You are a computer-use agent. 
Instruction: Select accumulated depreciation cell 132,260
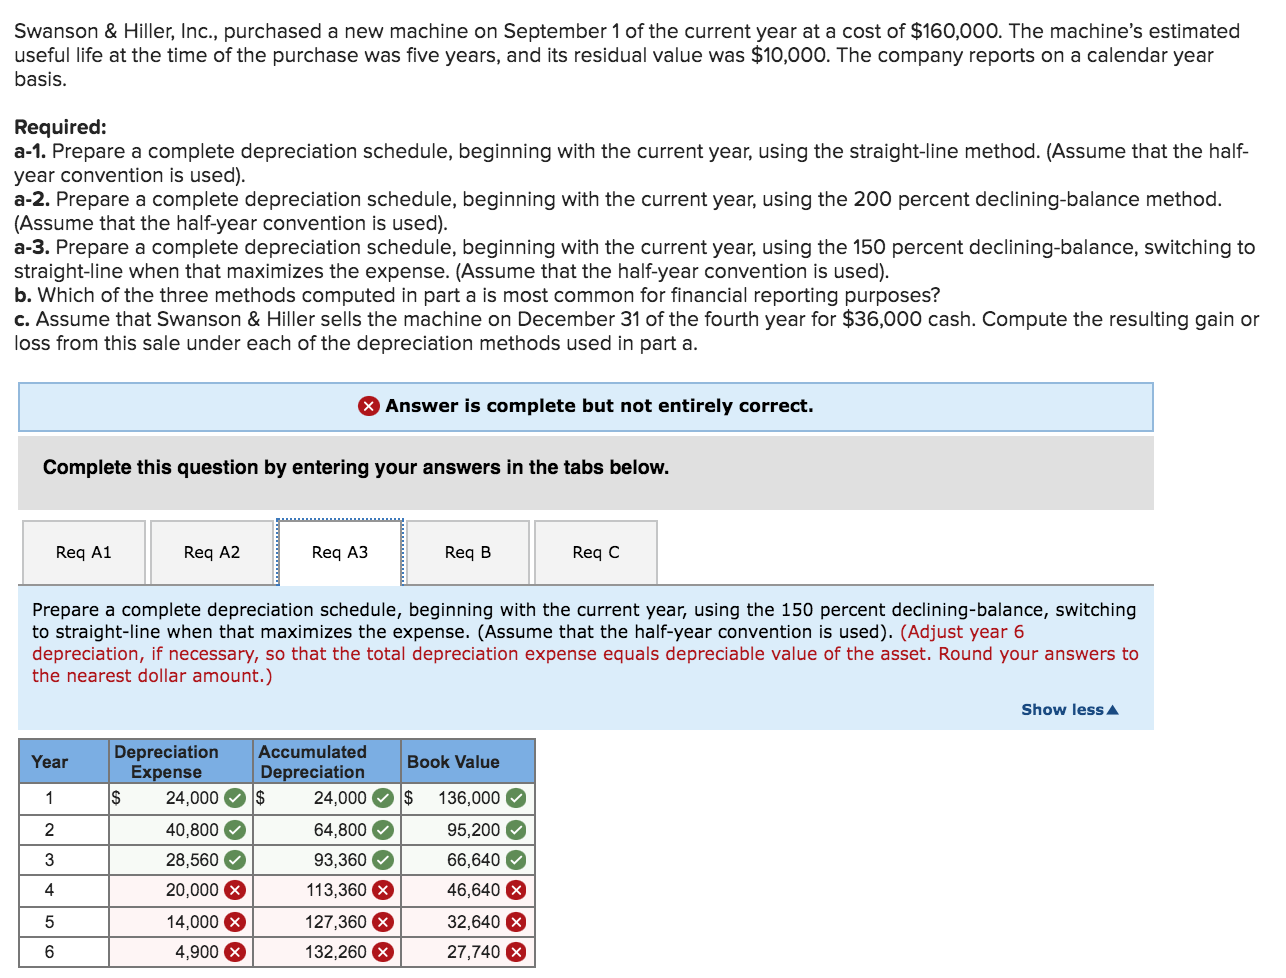coord(327,952)
